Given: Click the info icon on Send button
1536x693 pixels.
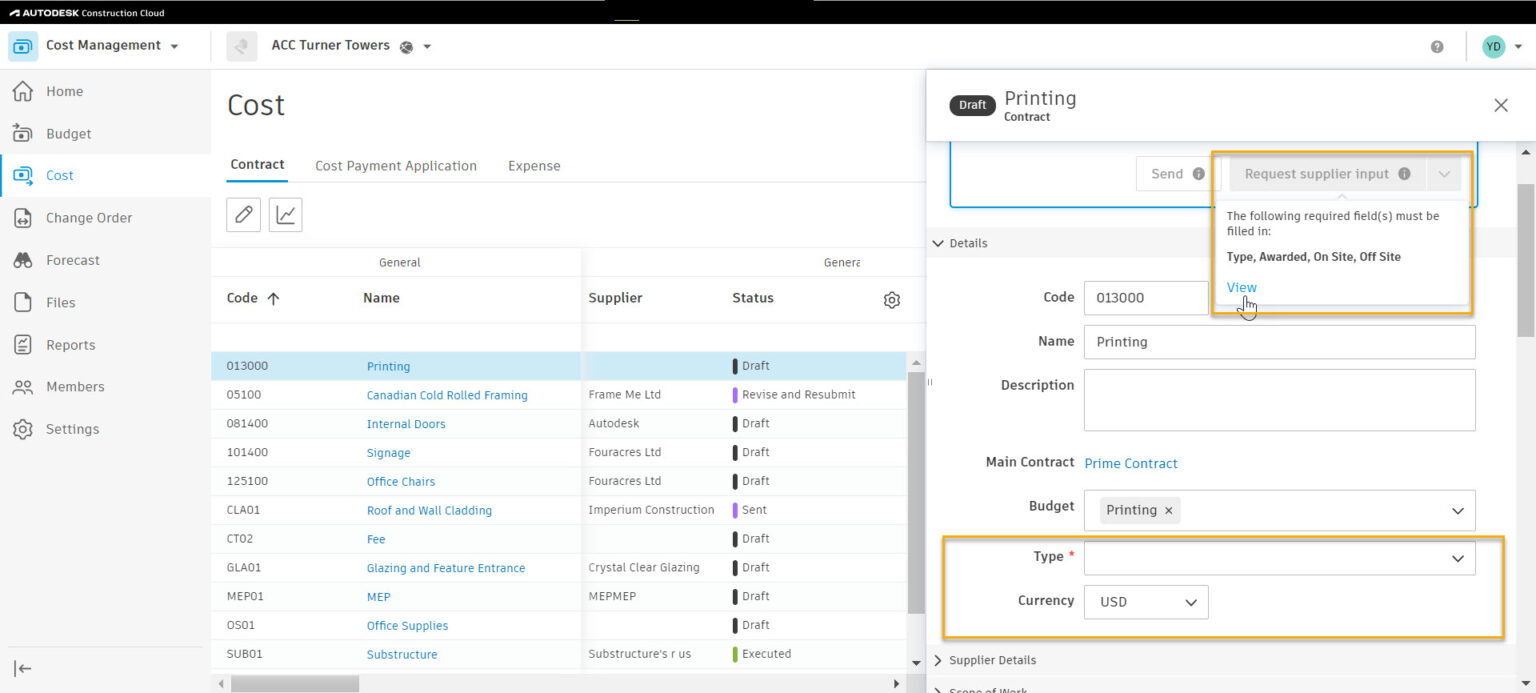Looking at the screenshot, I should coord(1199,174).
